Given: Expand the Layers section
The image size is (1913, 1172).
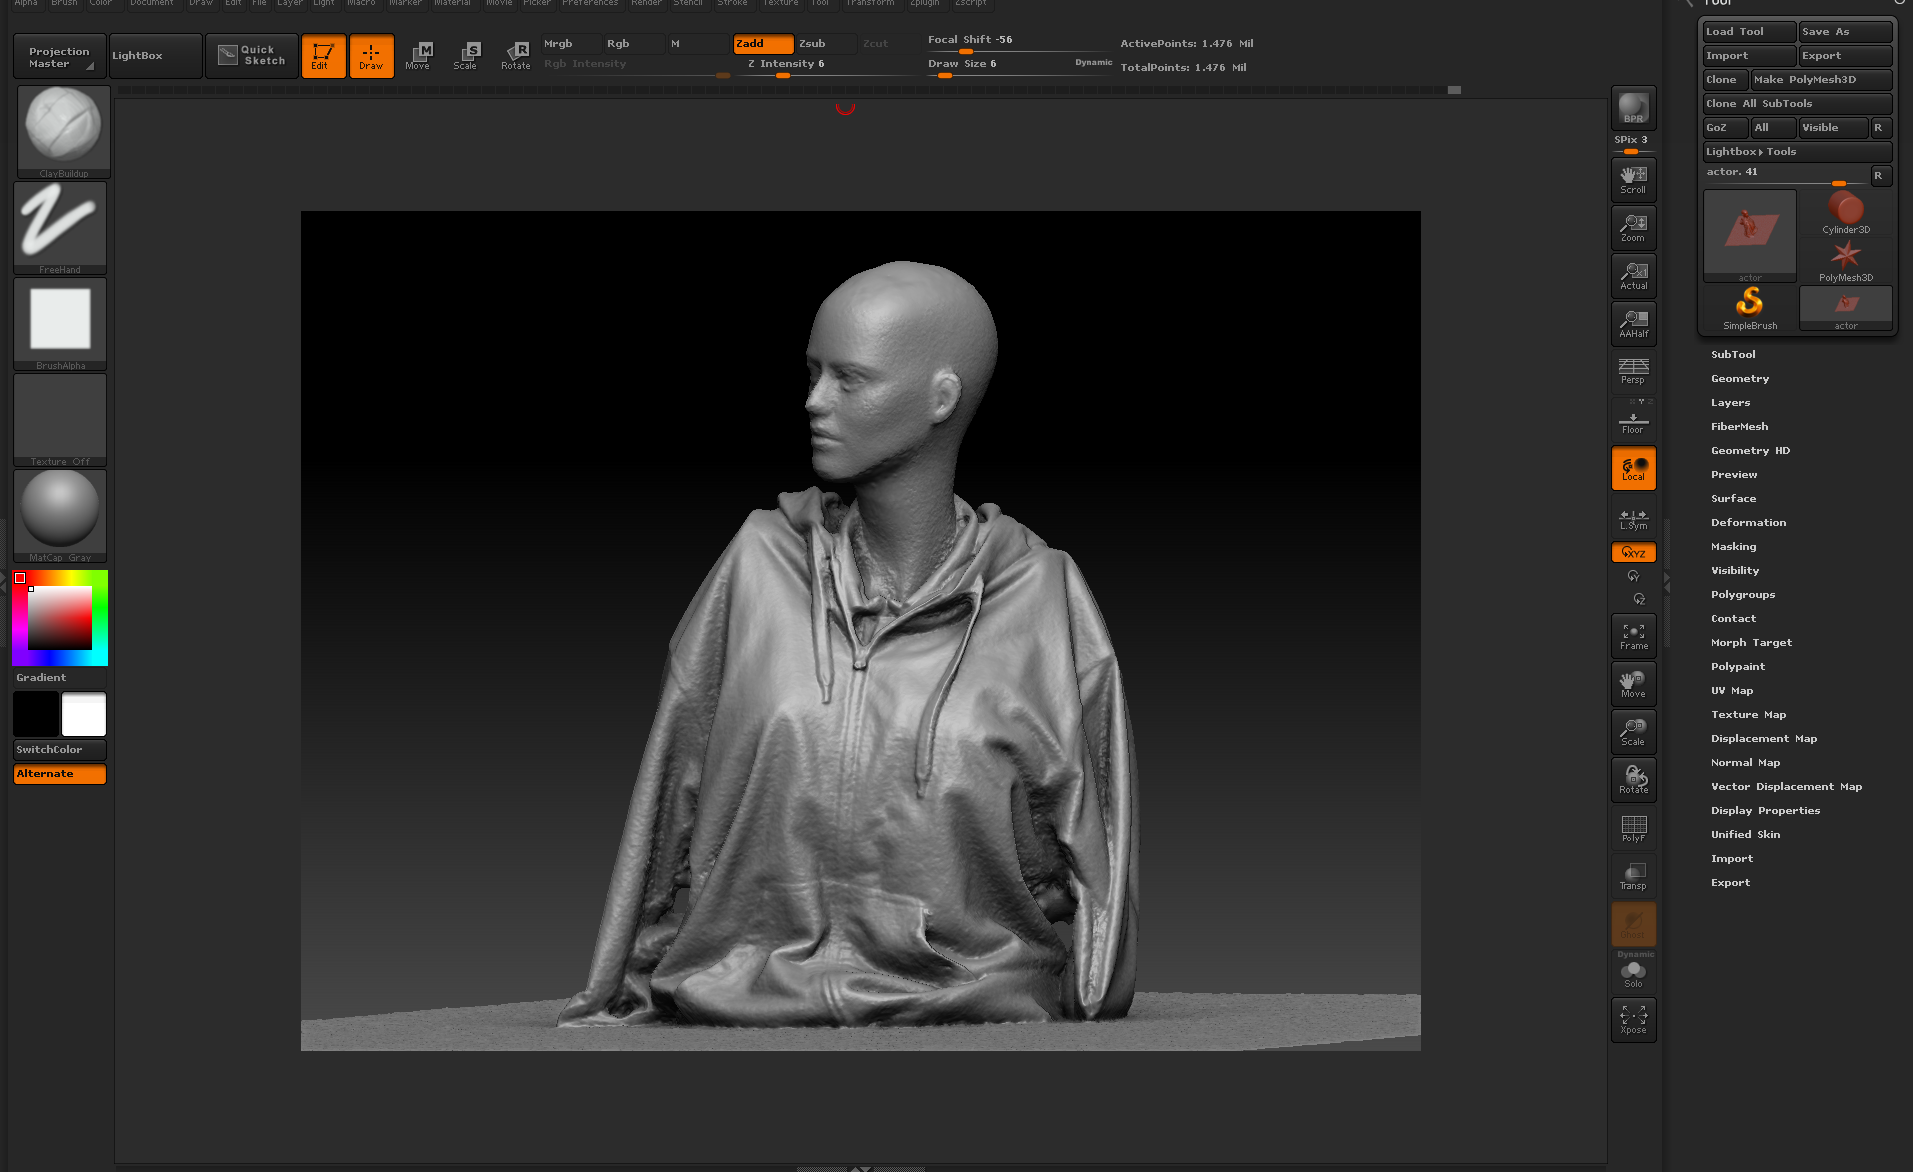Looking at the screenshot, I should click(1730, 403).
